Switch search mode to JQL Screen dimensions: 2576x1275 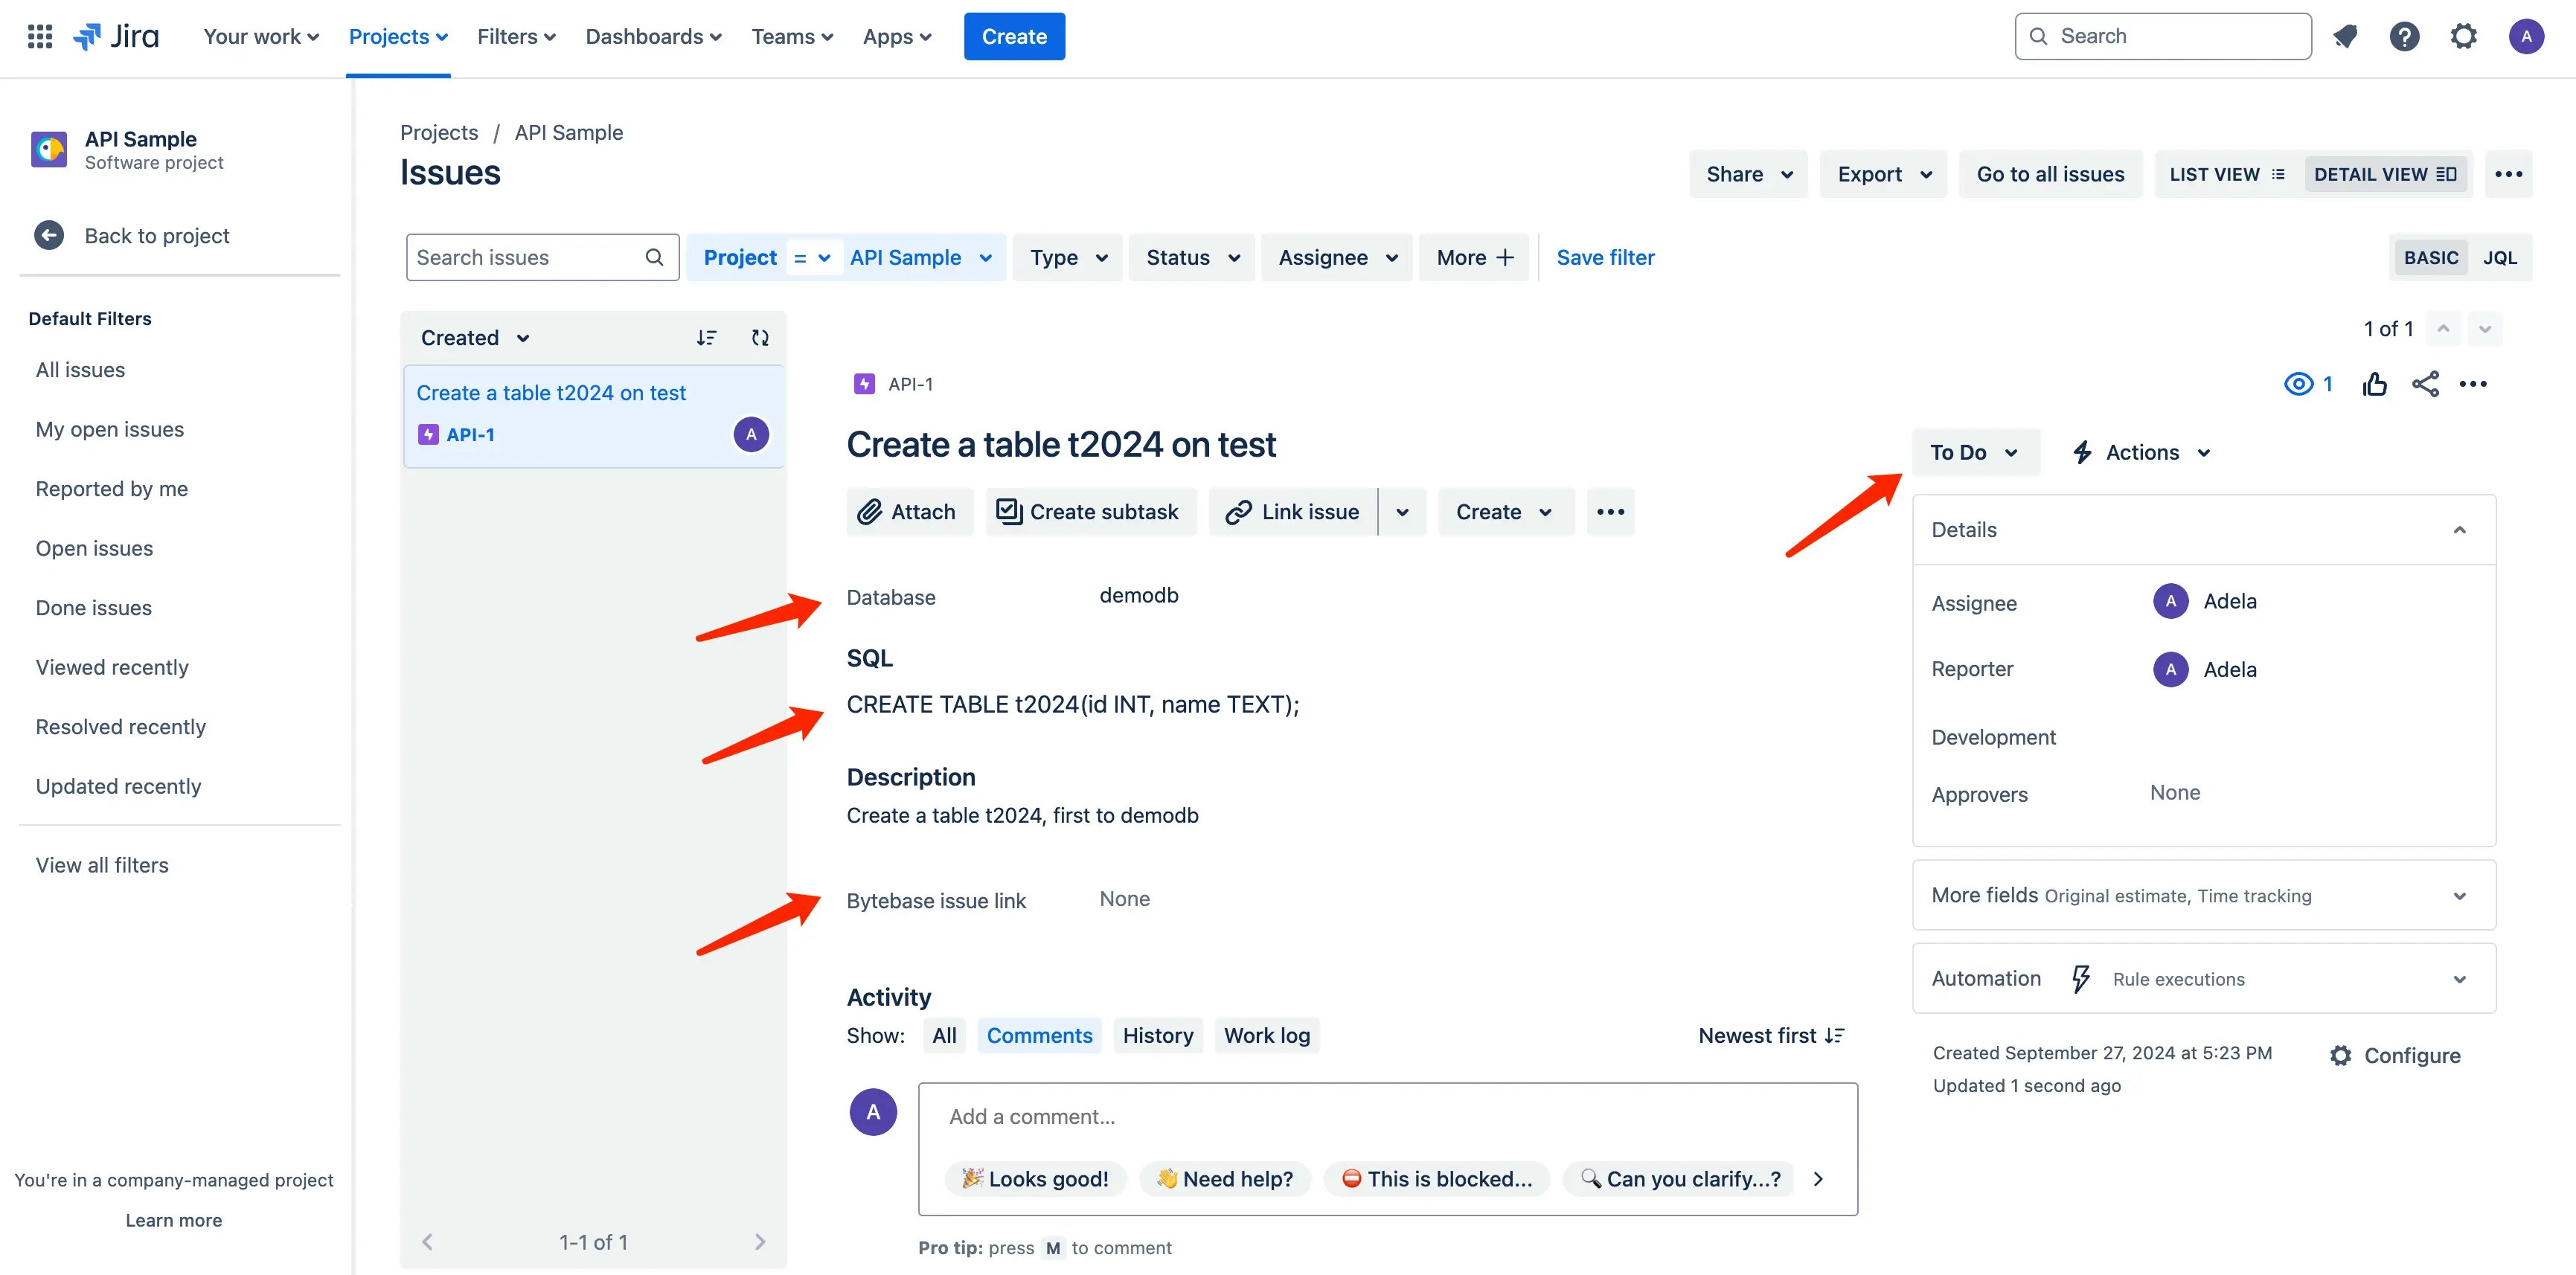[x=2500, y=257]
